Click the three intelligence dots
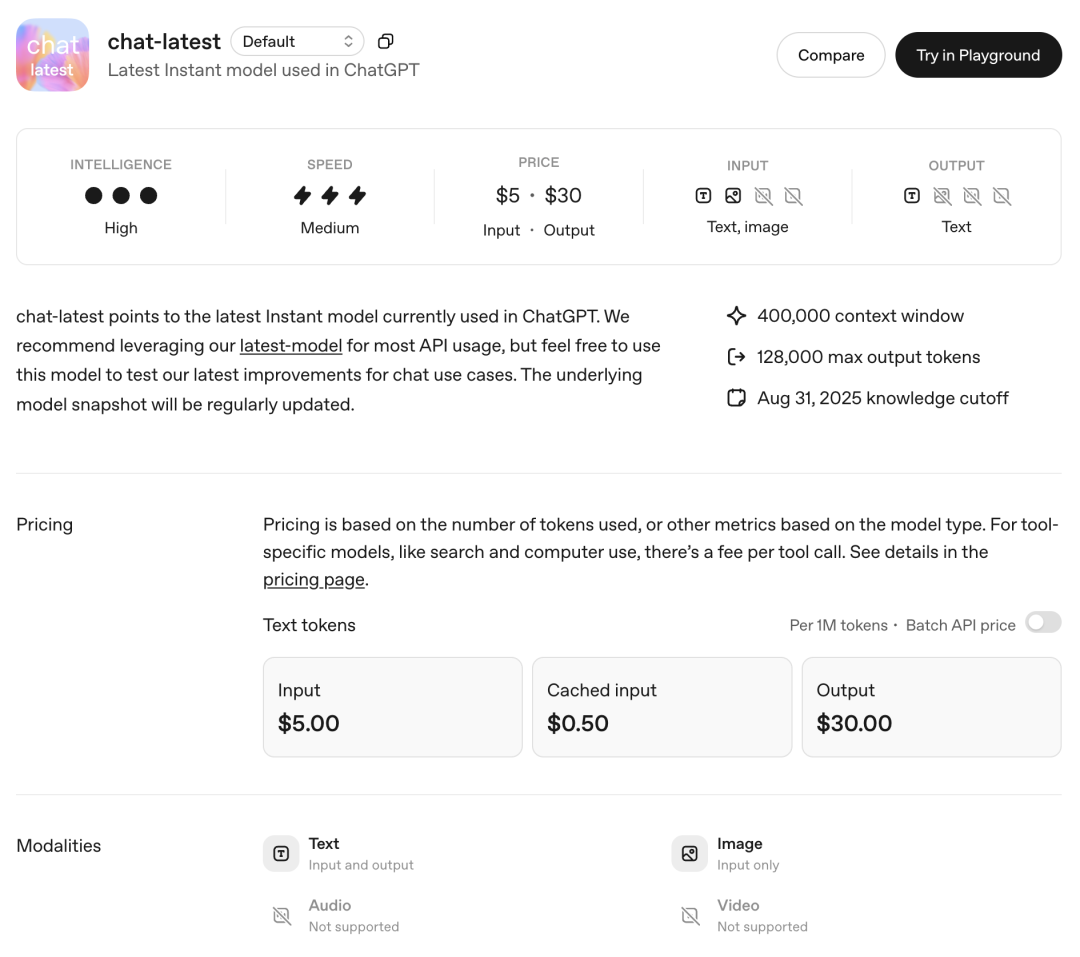The image size is (1080, 957). point(121,196)
